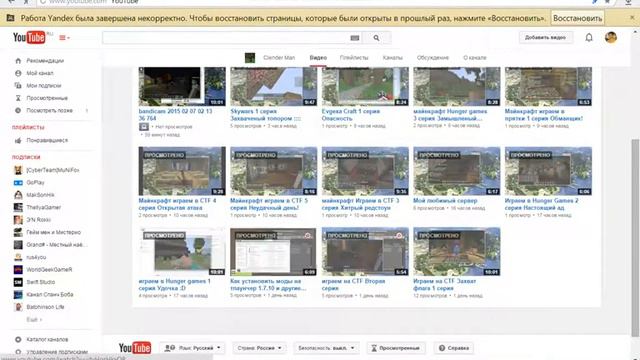Open the CTF Захват флага 1 серия title
The height and width of the screenshot is (360, 640).
444,284
